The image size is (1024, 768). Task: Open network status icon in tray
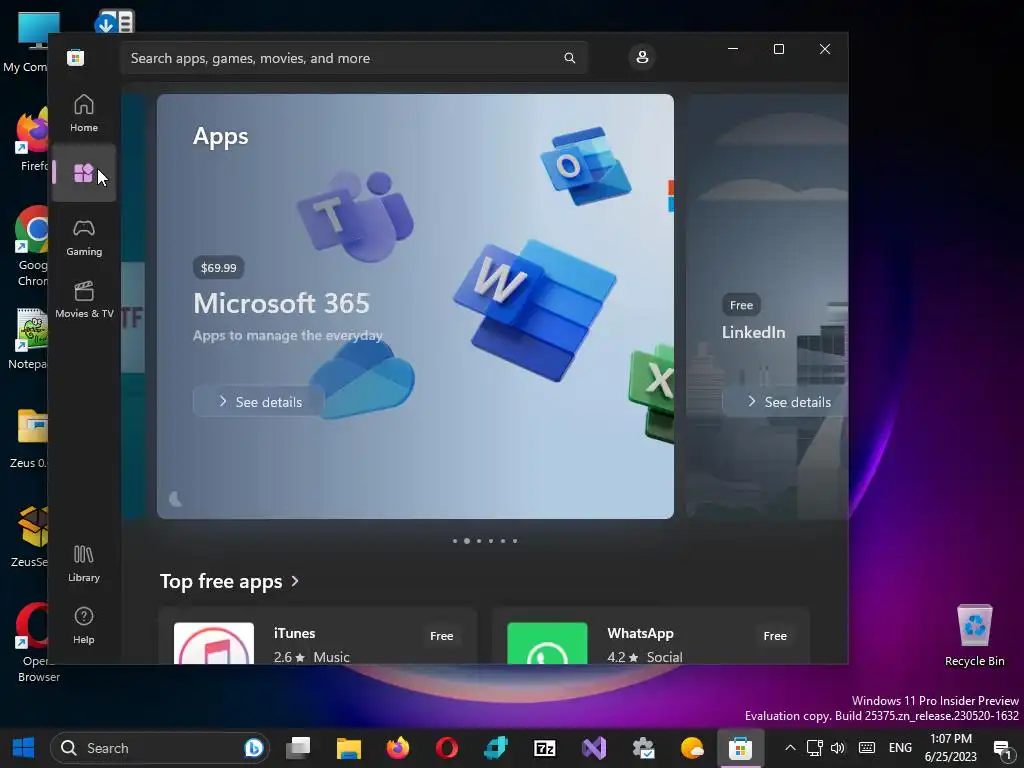tap(814, 748)
